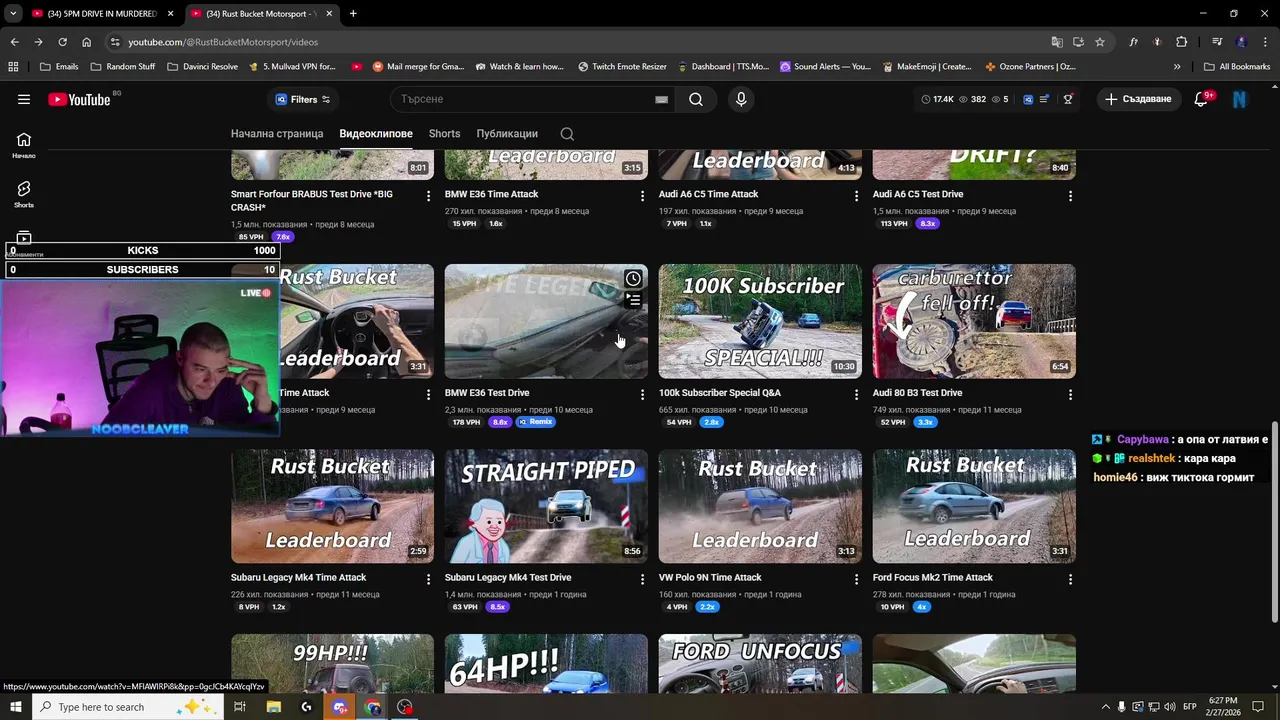
Task: Reload the page with the refresh icon
Action: pyautogui.click(x=62, y=42)
